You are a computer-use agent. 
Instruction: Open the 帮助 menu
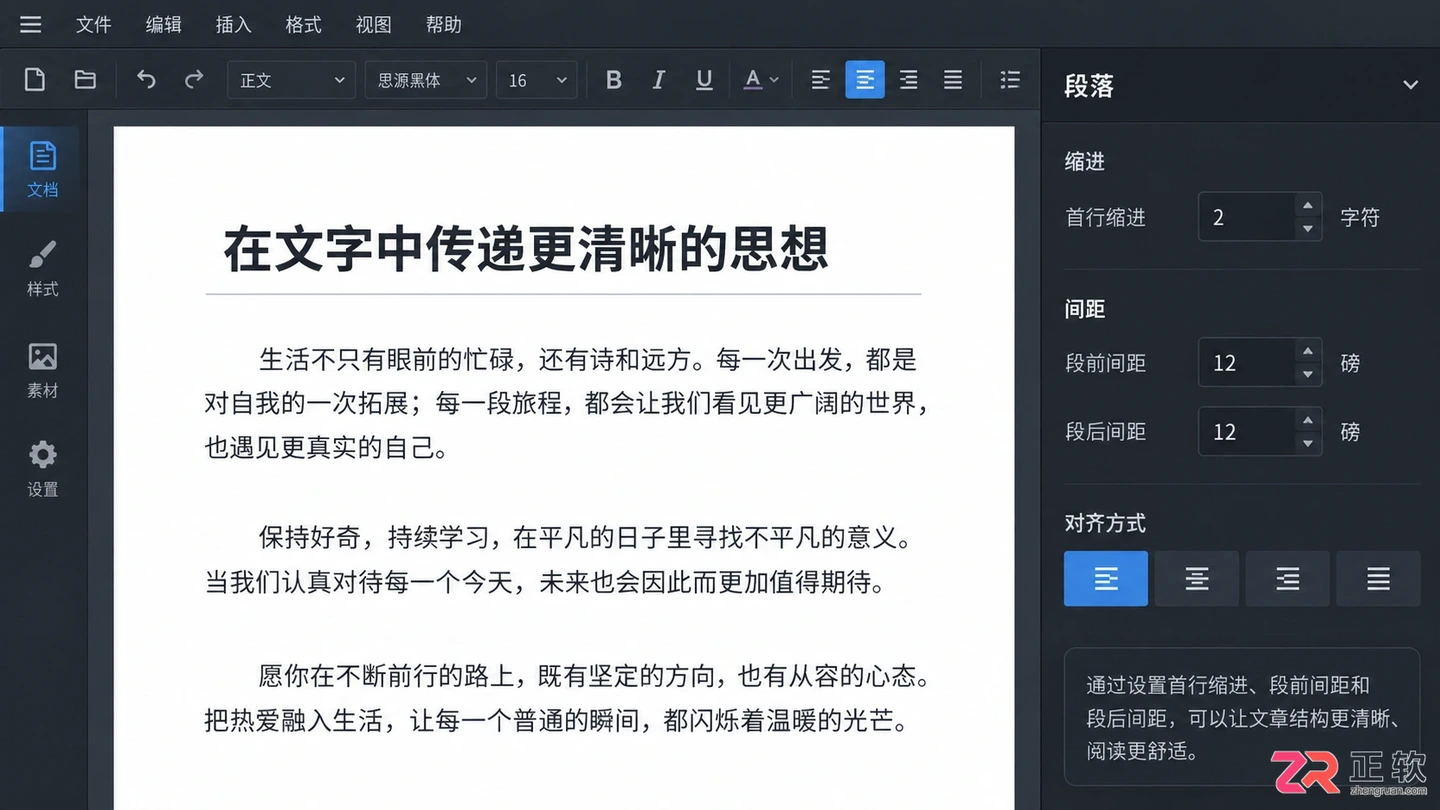(443, 24)
